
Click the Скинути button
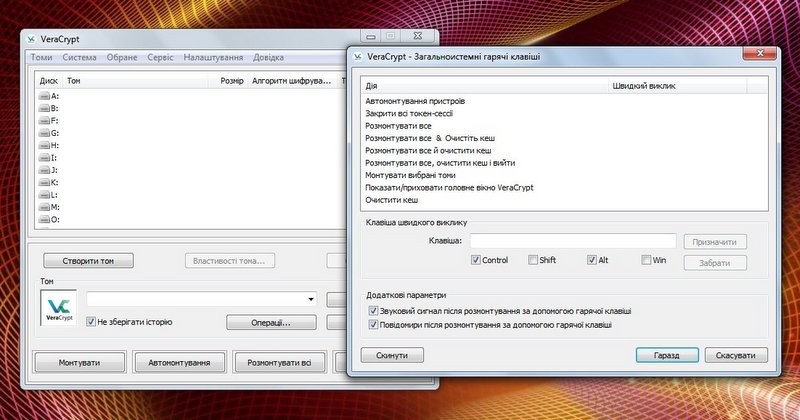392,355
